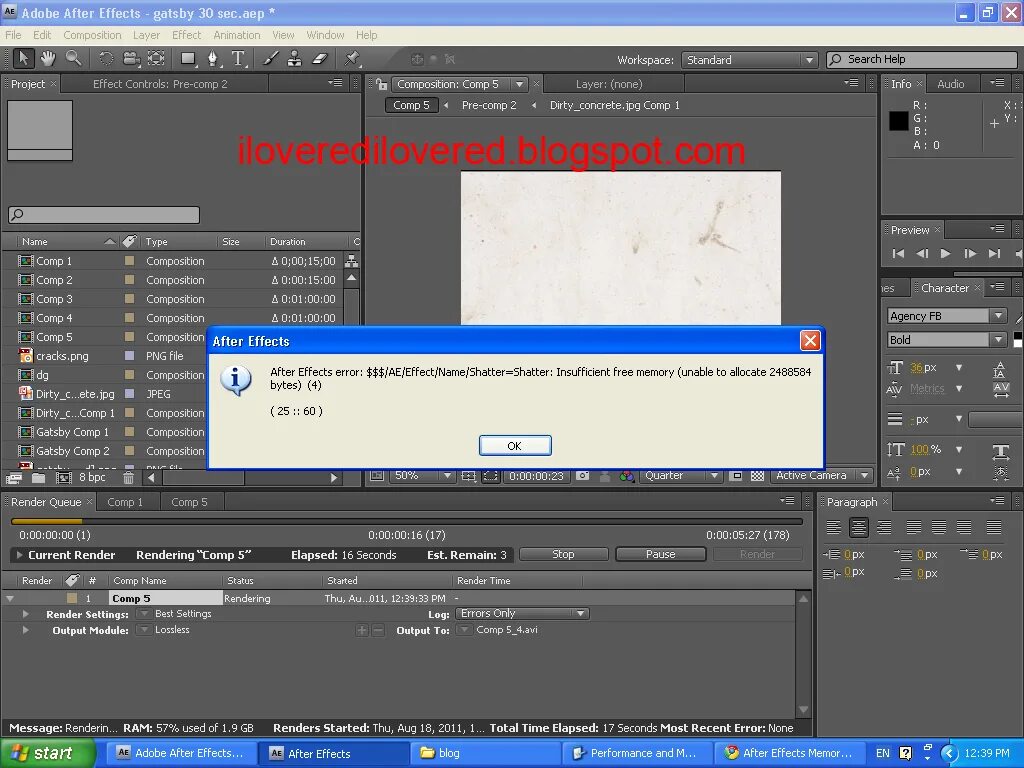Click the delete trash icon in Project panel
The width and height of the screenshot is (1024, 768).
click(x=129, y=478)
